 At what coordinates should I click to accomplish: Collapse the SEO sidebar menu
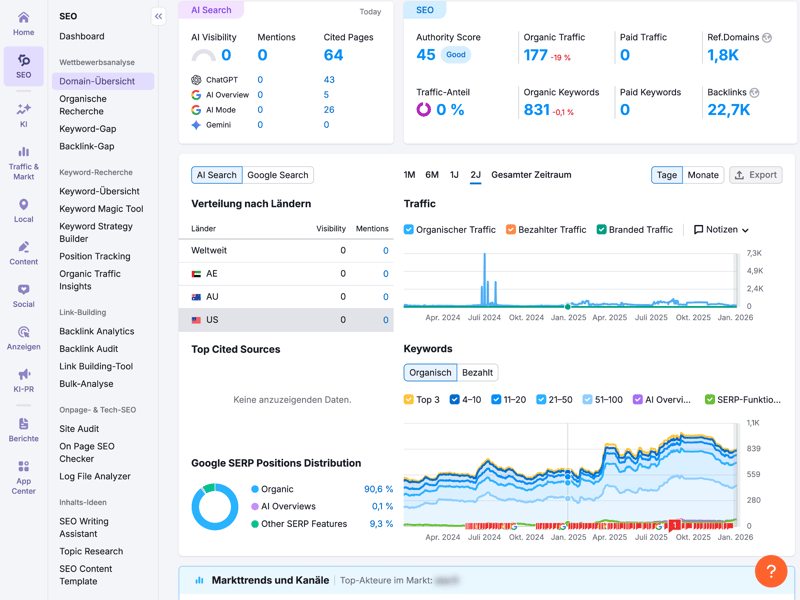point(158,16)
